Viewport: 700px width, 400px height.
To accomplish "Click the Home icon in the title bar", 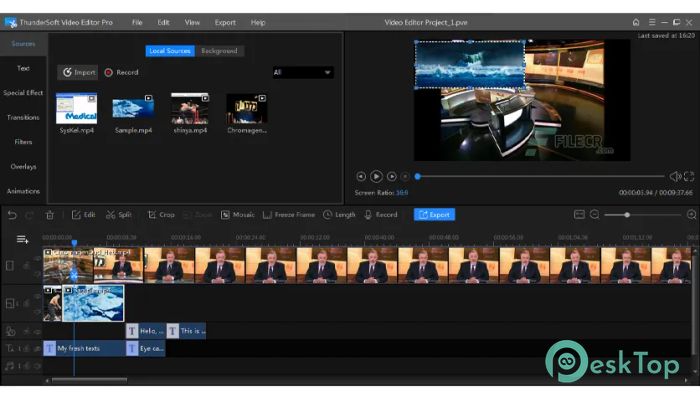I will (x=636, y=22).
